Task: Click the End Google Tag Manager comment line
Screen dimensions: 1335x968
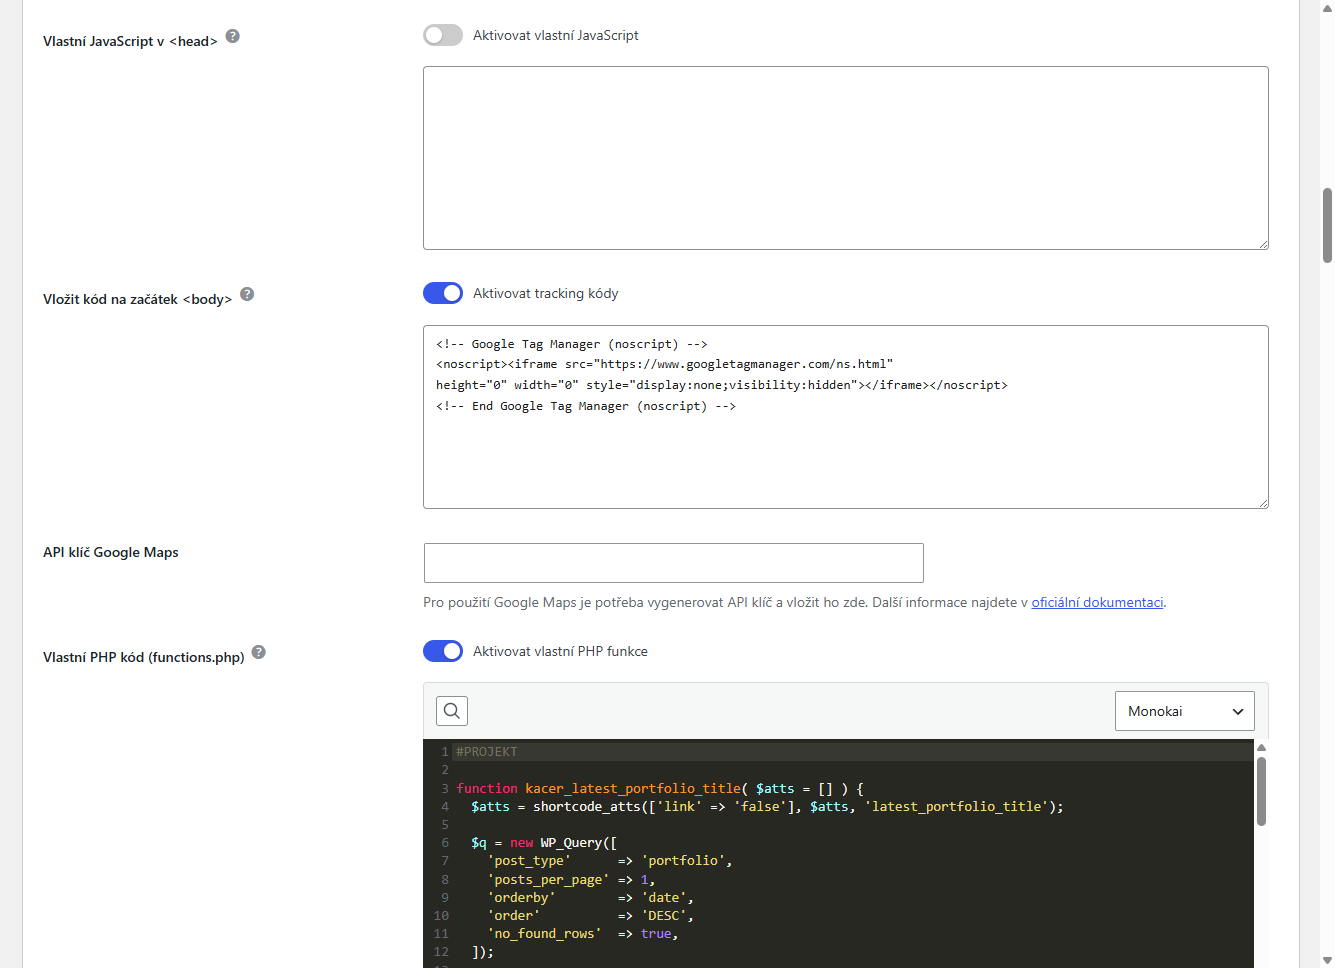Action: pos(586,406)
